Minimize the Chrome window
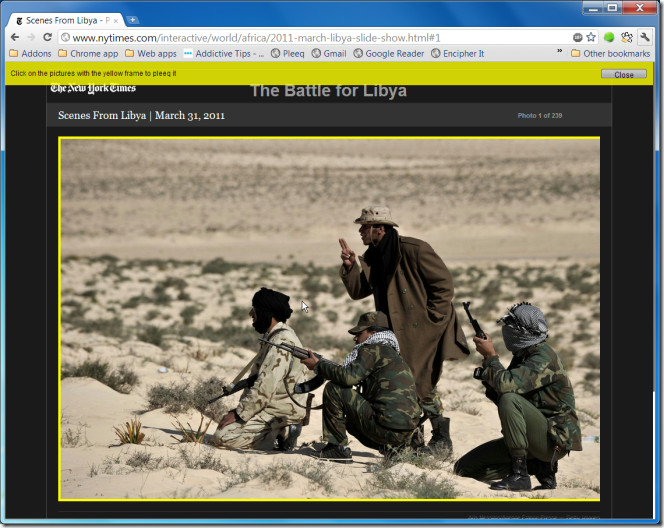Viewport: 664px width, 528px height. [x=593, y=8]
